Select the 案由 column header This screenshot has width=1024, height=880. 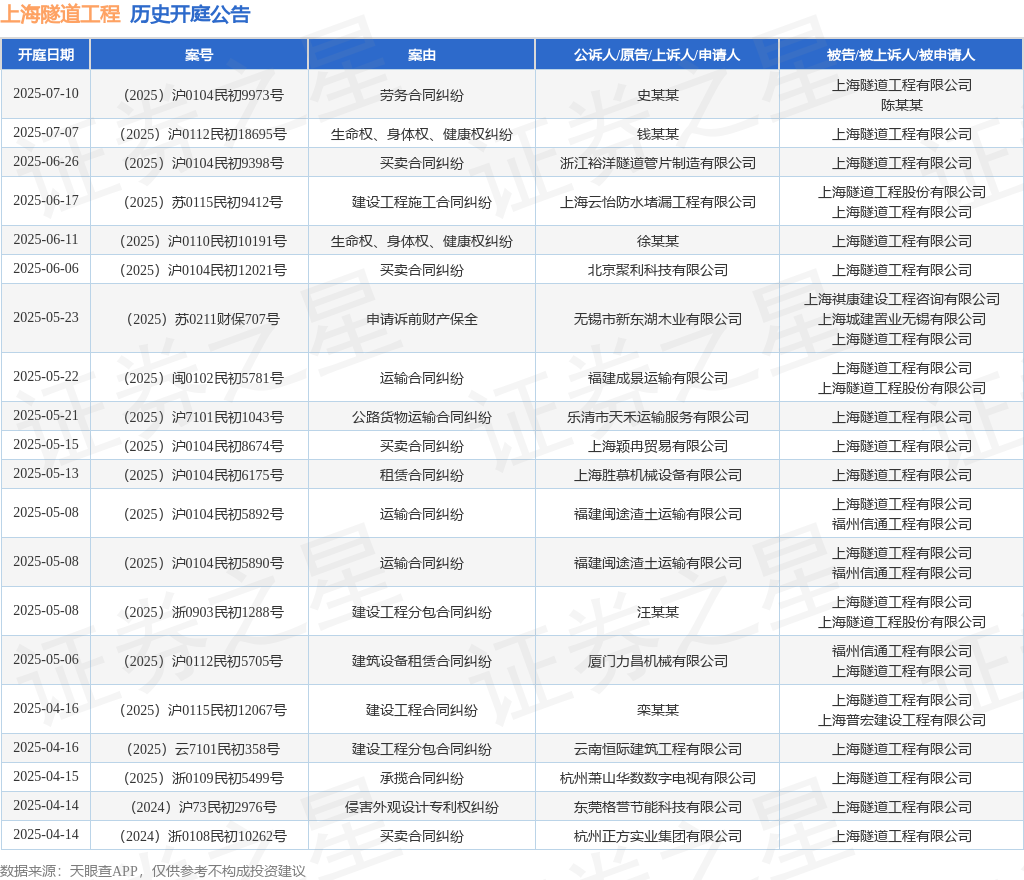tap(421, 55)
